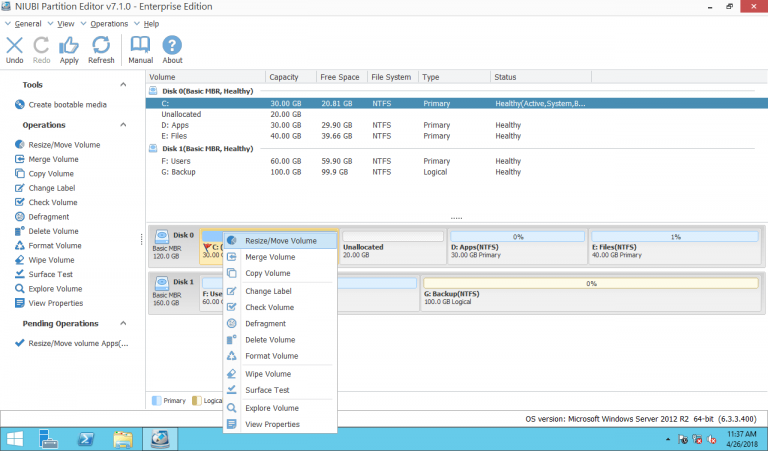The height and width of the screenshot is (451, 768).
Task: Collapse the Tools panel section
Action: click(123, 85)
